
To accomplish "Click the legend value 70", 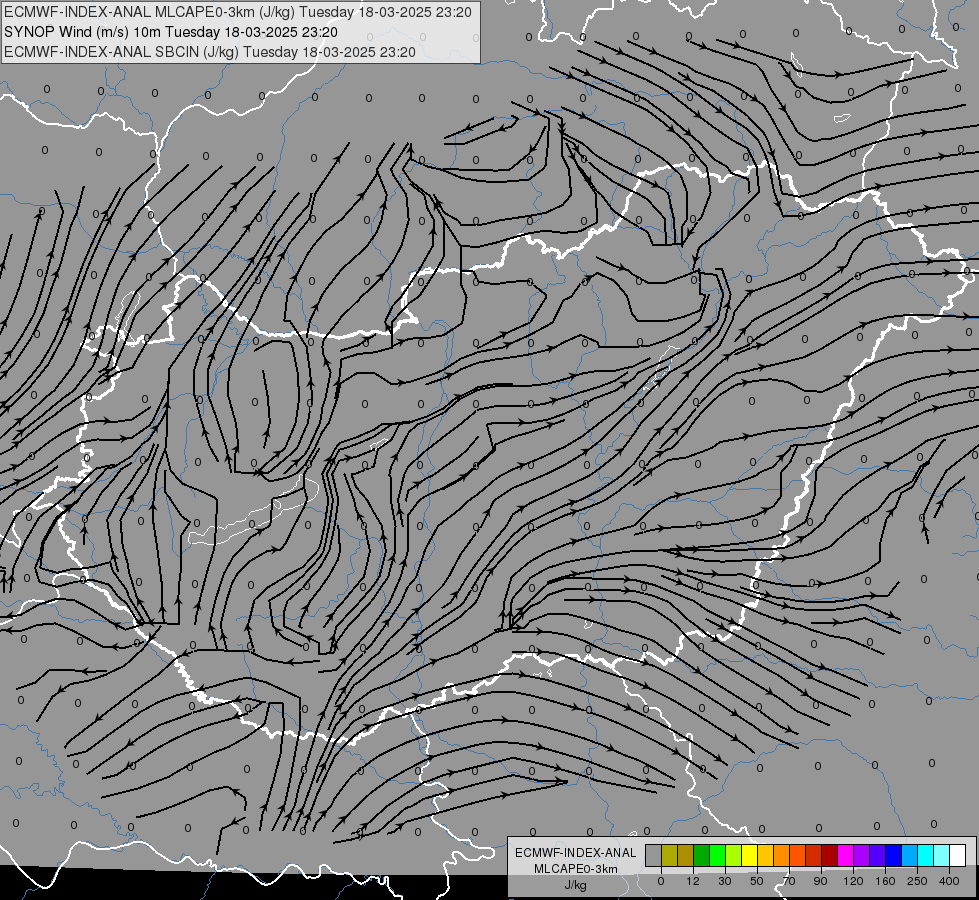I will pos(789,881).
